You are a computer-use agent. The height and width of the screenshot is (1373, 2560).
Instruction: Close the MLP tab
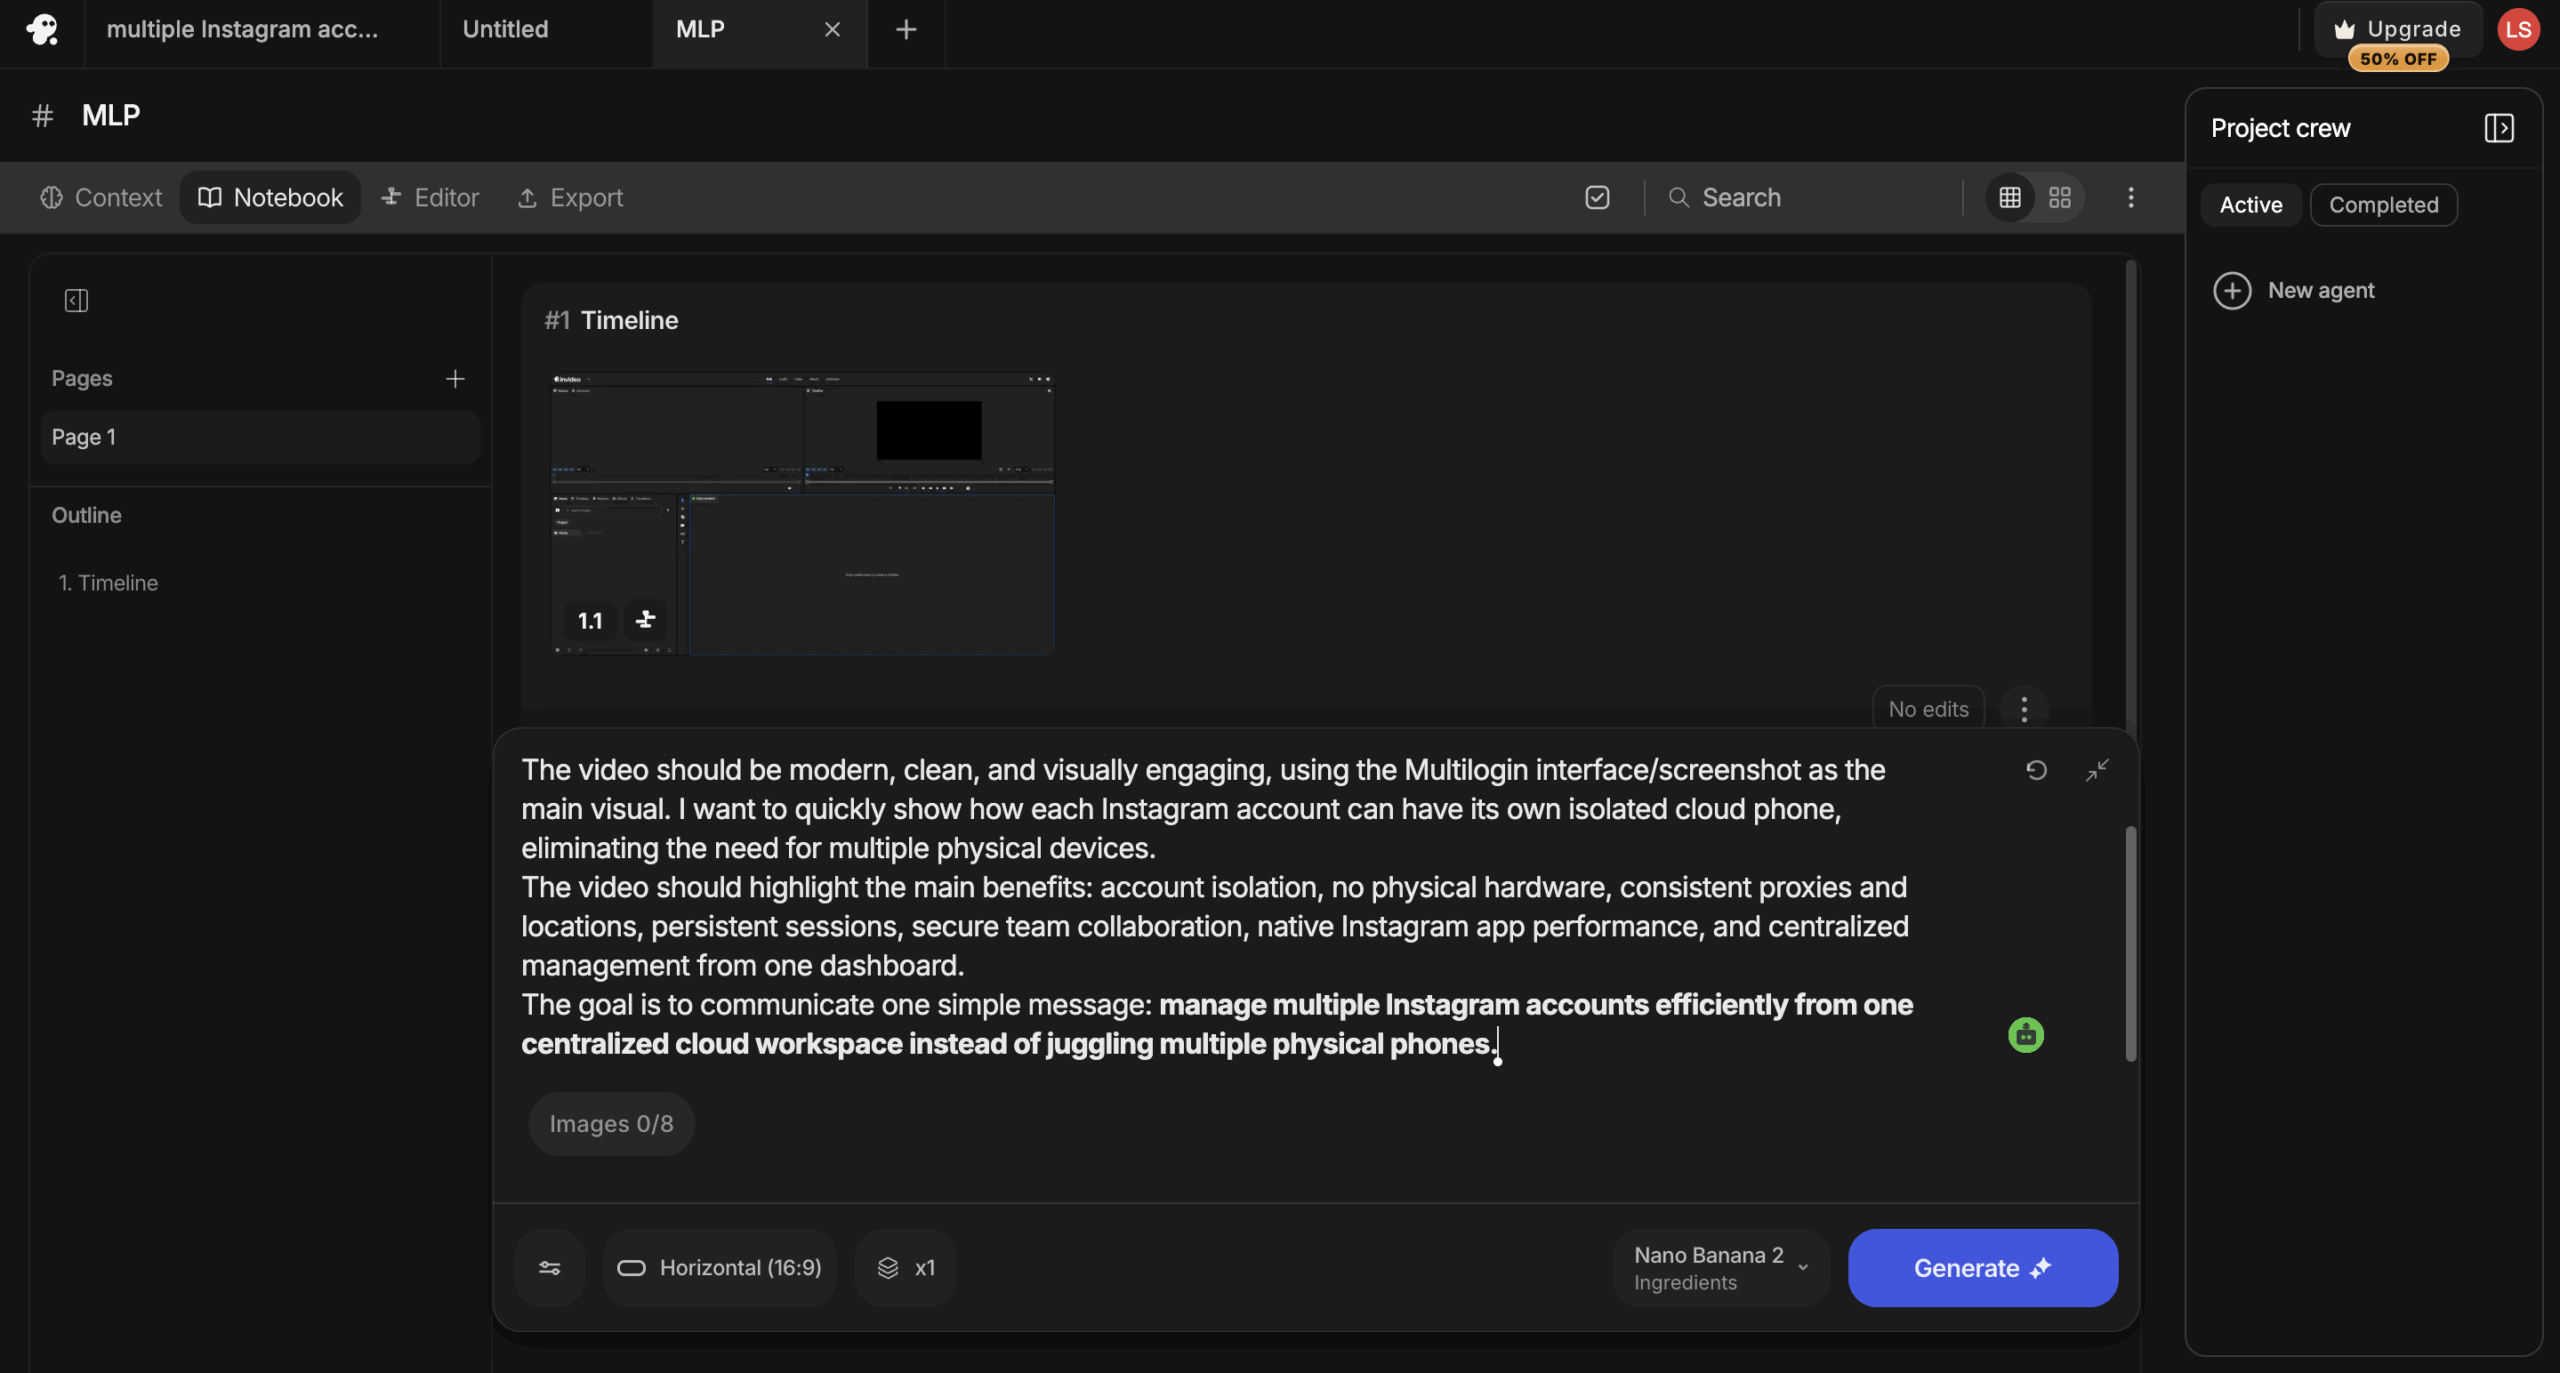(832, 30)
